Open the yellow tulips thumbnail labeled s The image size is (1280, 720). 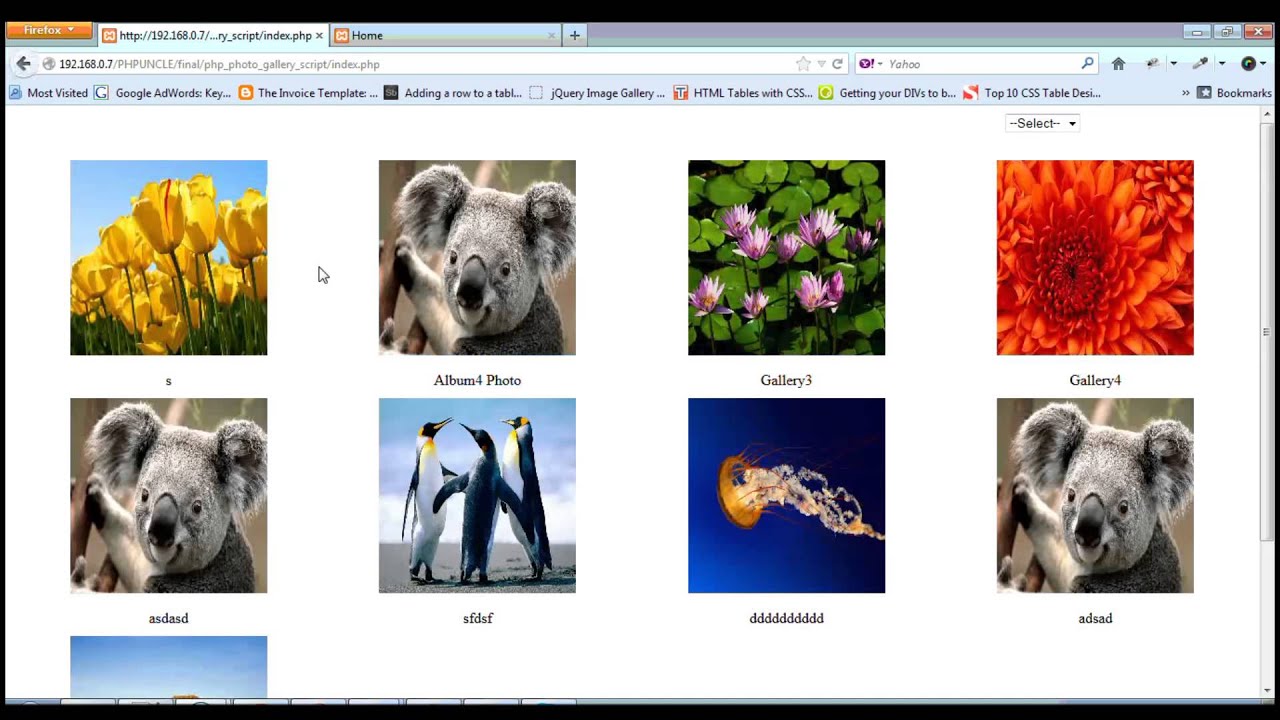coord(168,257)
